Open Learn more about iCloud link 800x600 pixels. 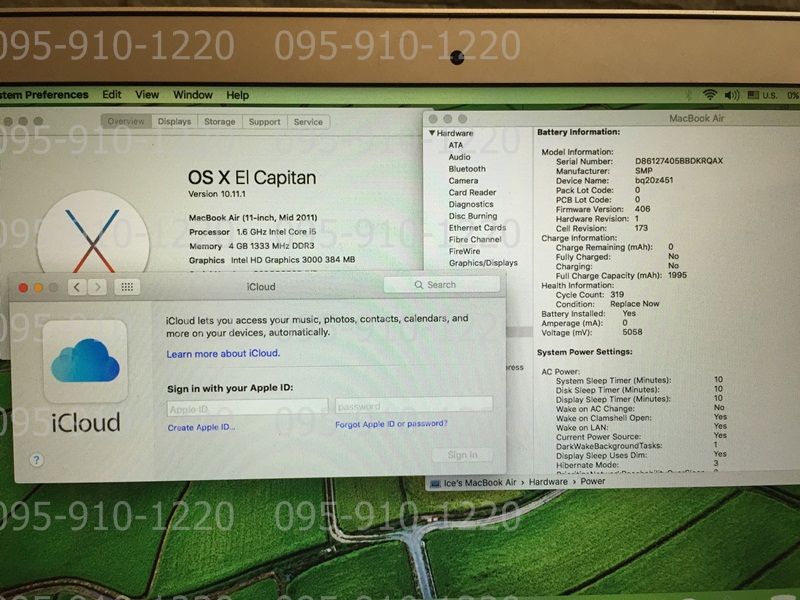click(223, 354)
